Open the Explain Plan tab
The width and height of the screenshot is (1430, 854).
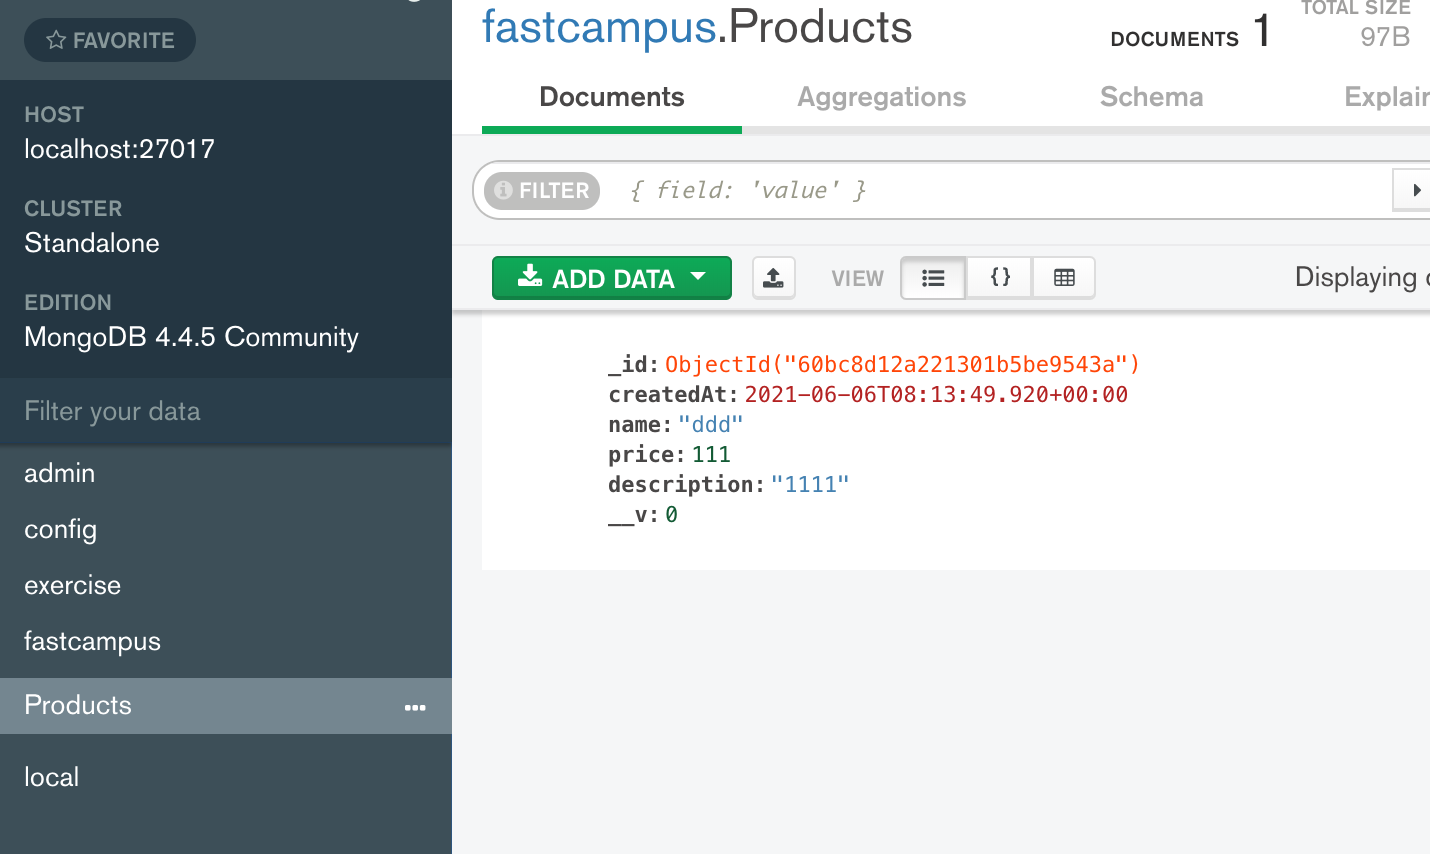(x=1387, y=97)
